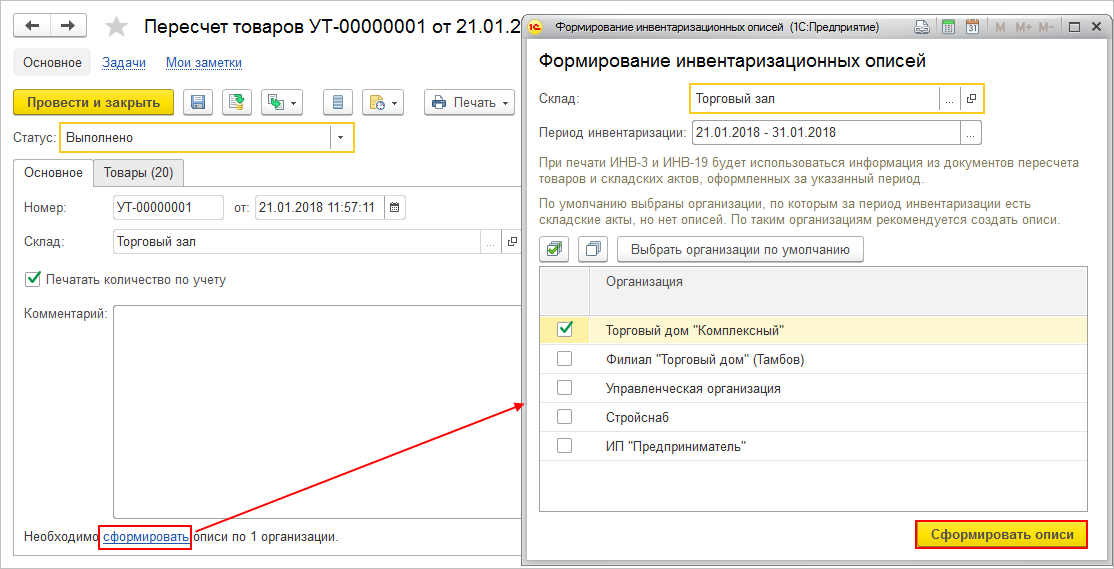The height and width of the screenshot is (569, 1114).
Task: Click the Организация column header
Action: click(838, 291)
